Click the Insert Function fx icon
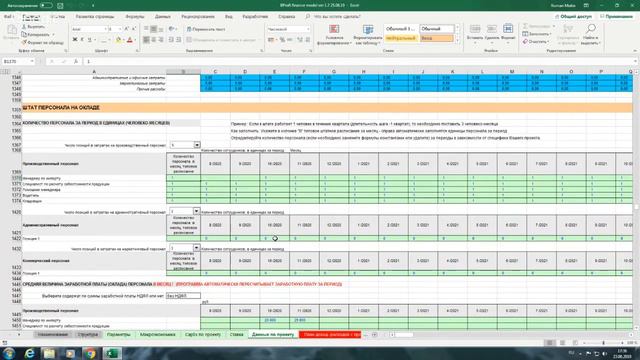Image resolution: width=640 pixels, height=360 pixels. (76, 61)
